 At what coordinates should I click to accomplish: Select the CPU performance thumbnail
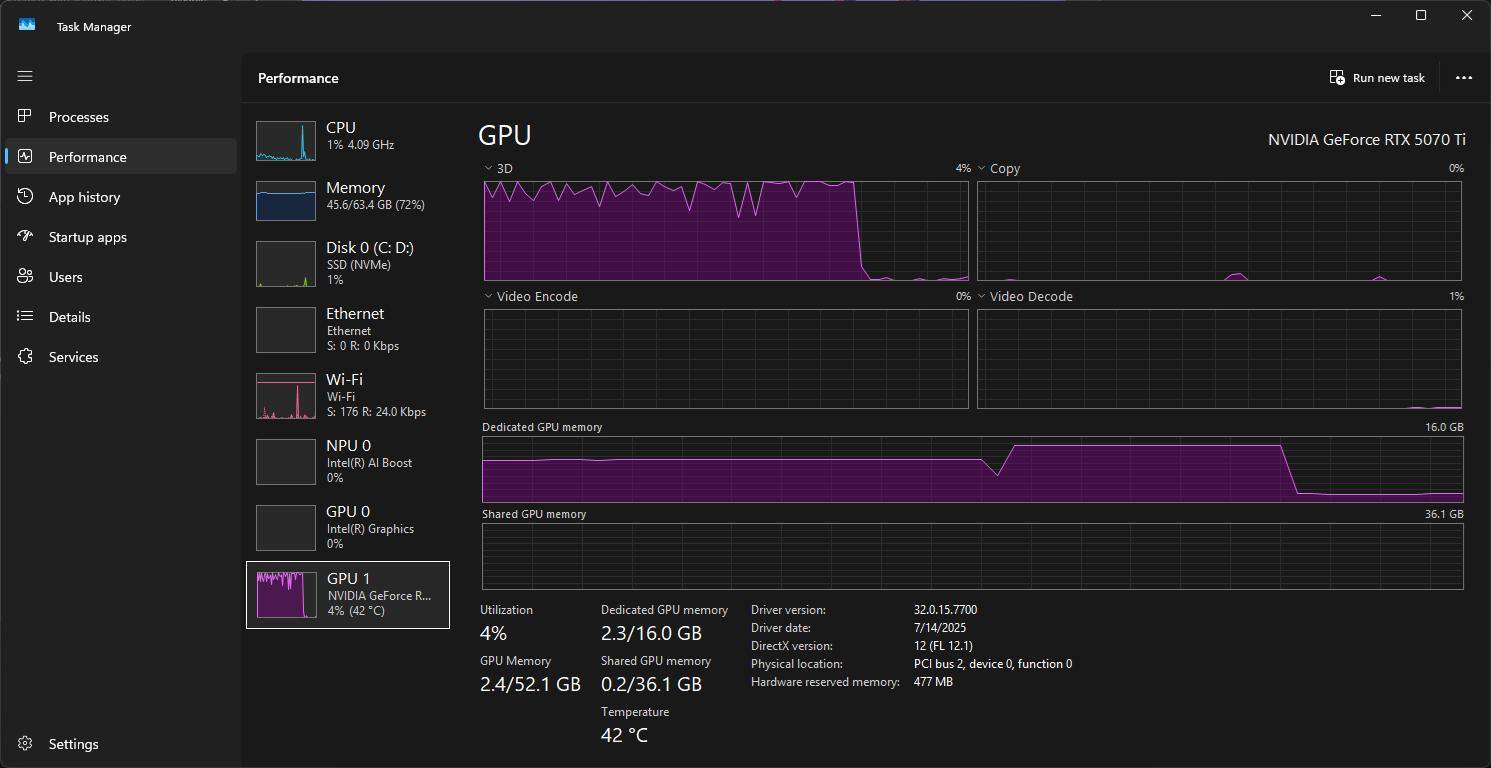coord(286,141)
